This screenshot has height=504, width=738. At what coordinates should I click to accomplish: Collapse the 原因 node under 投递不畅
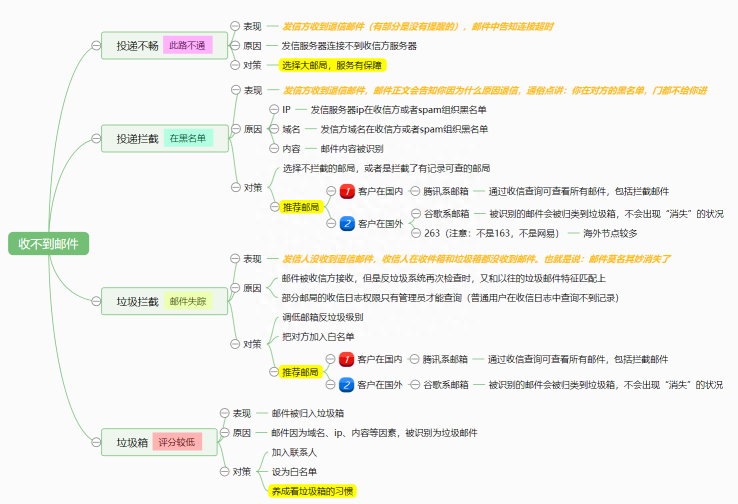pos(235,46)
